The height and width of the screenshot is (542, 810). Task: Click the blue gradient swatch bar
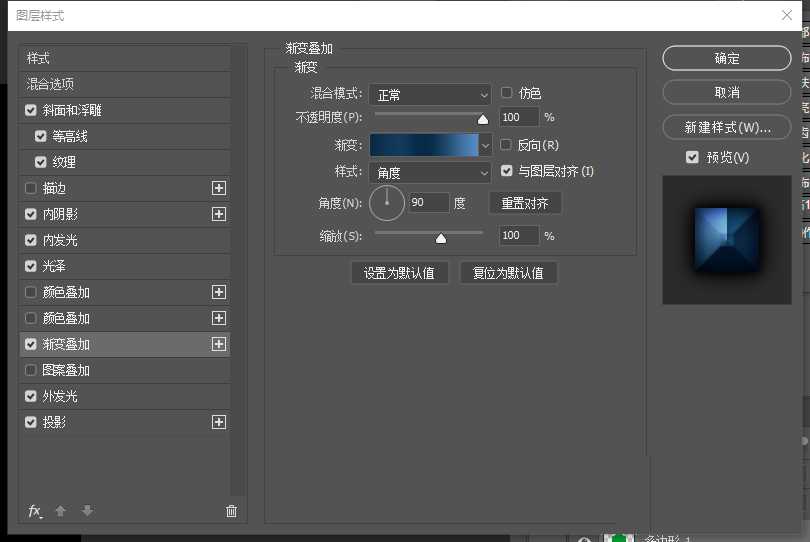pos(424,146)
